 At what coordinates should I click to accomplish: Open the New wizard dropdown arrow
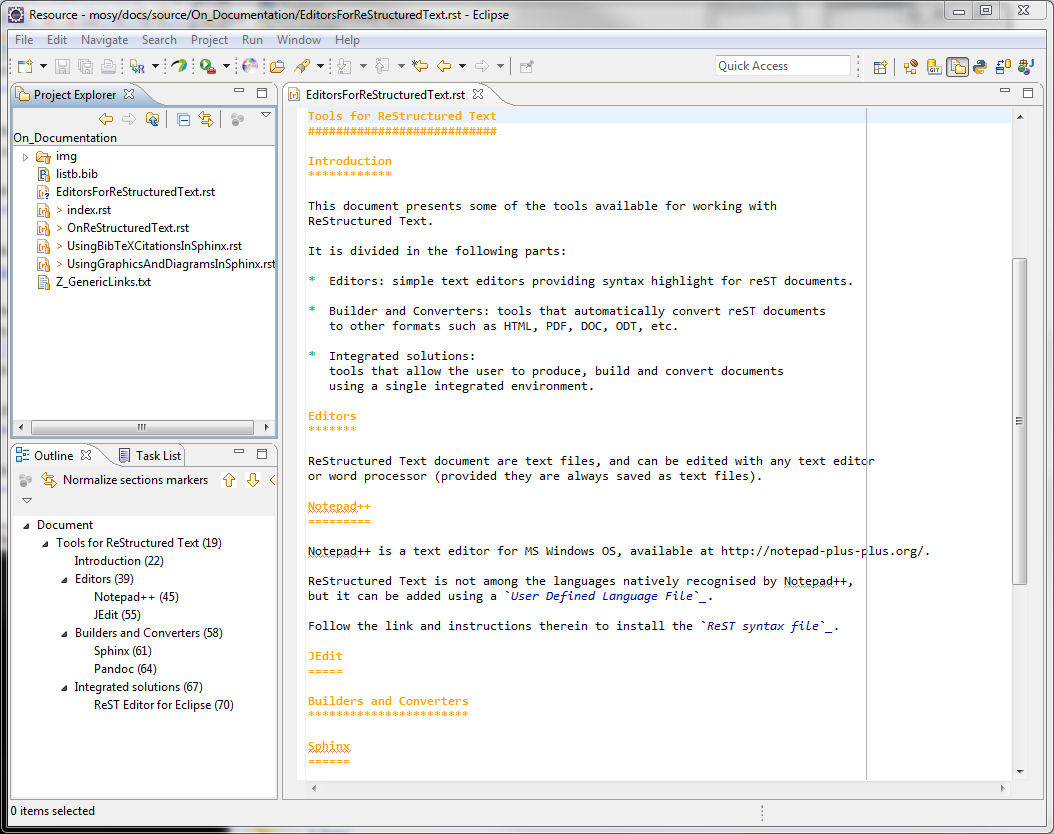pos(43,66)
